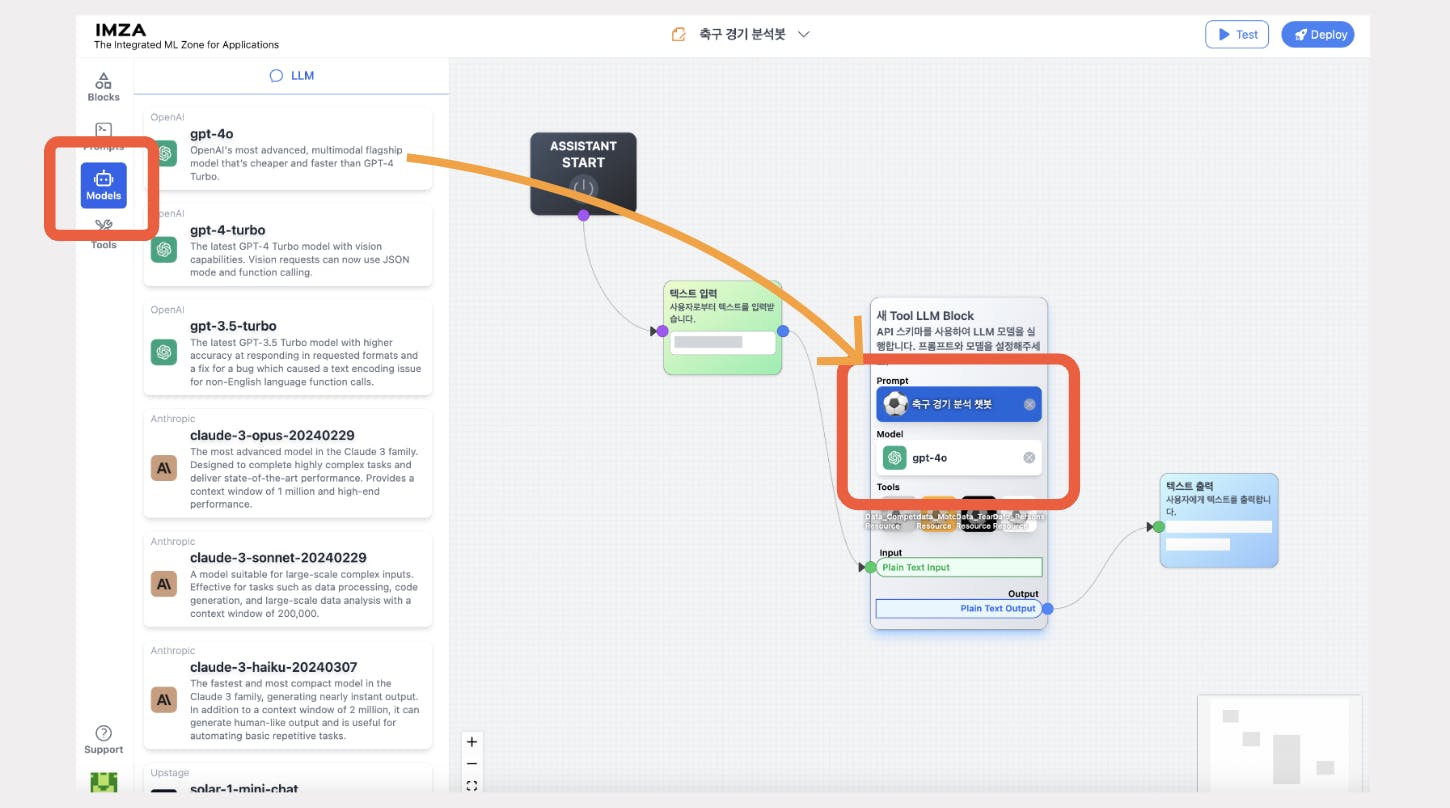Viewport: 1450px width, 808px height.
Task: Open the Blocks sidebar panel
Action: (x=103, y=87)
